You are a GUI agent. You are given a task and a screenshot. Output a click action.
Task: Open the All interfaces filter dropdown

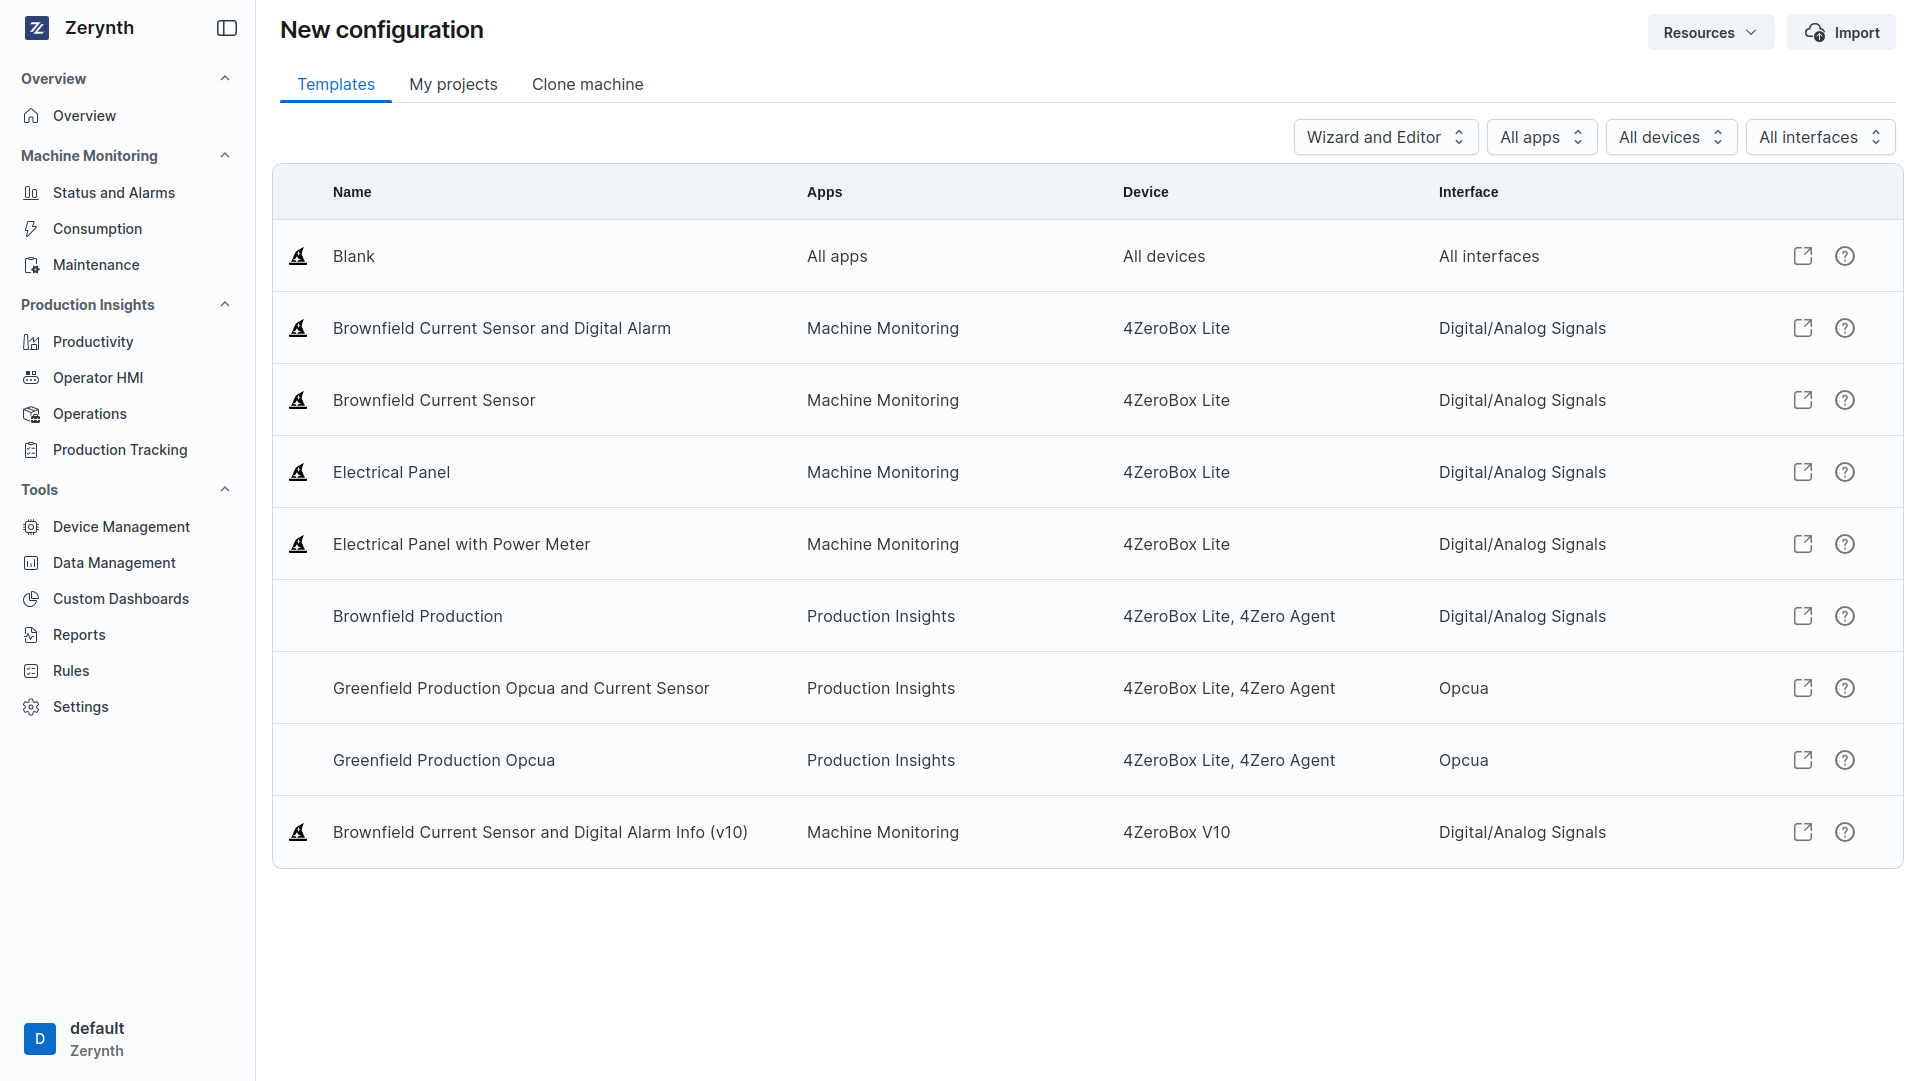click(1820, 137)
